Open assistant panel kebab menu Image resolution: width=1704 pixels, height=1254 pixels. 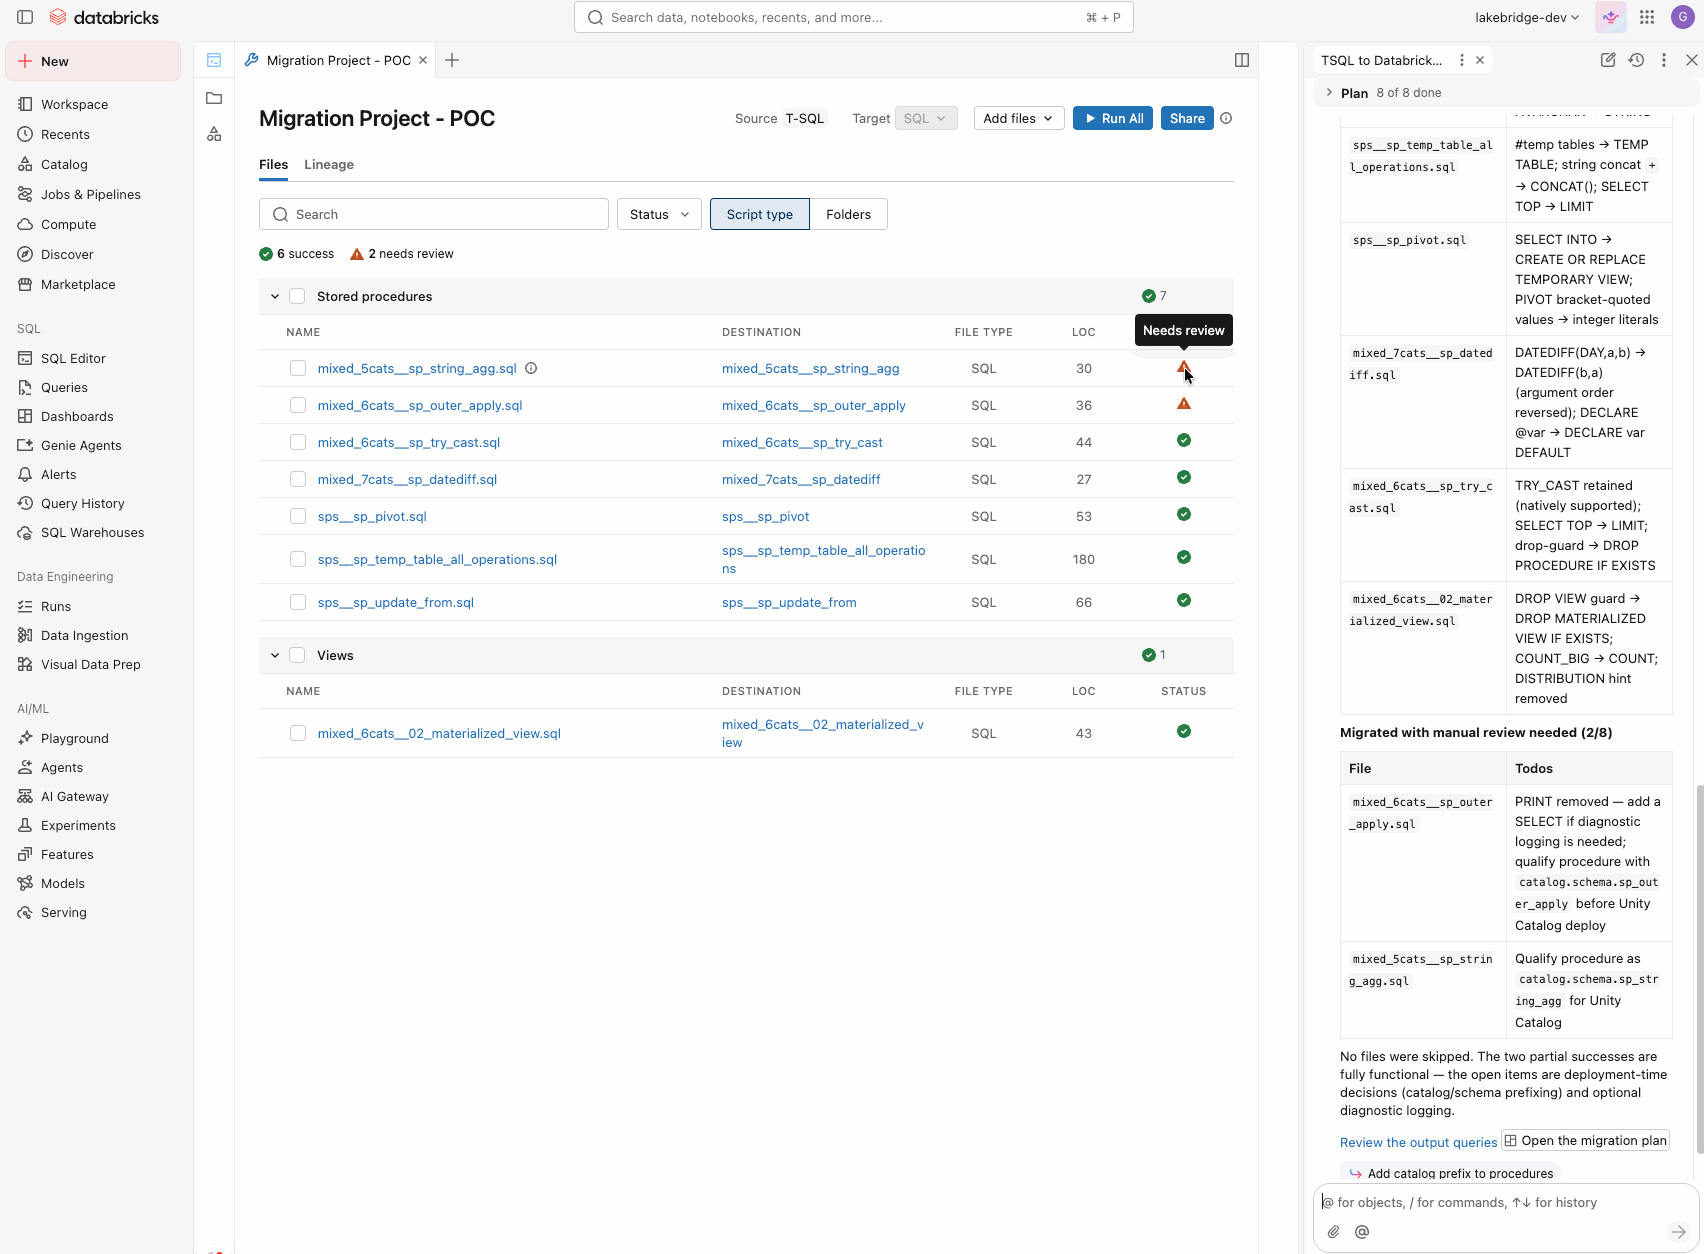click(1664, 60)
